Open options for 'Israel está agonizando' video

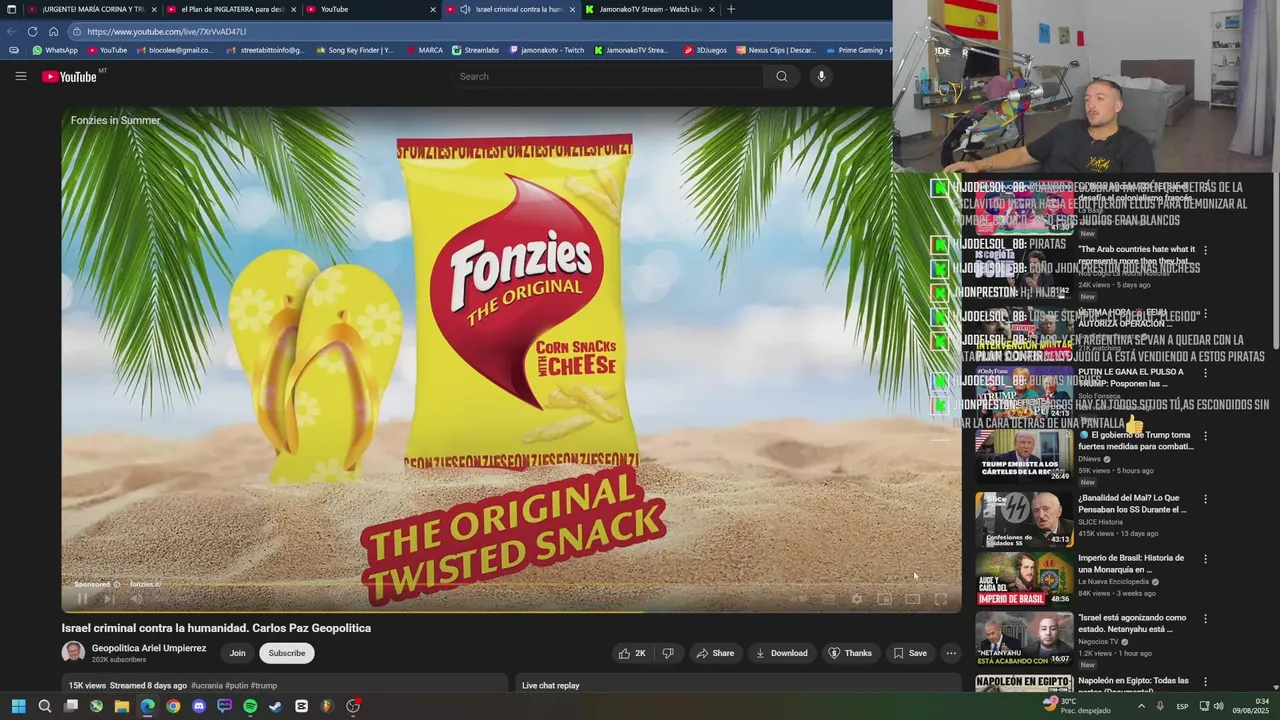click(x=1205, y=619)
